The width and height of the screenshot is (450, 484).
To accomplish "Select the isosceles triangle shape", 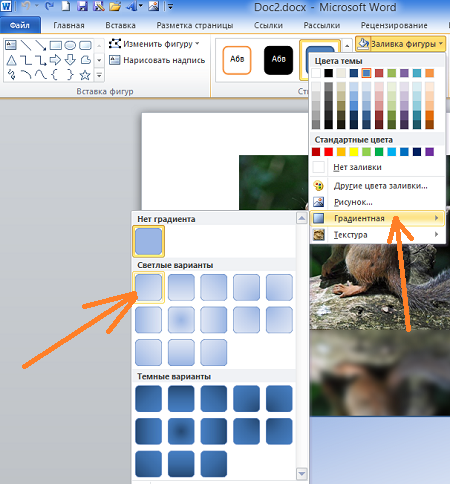I will 11,60.
